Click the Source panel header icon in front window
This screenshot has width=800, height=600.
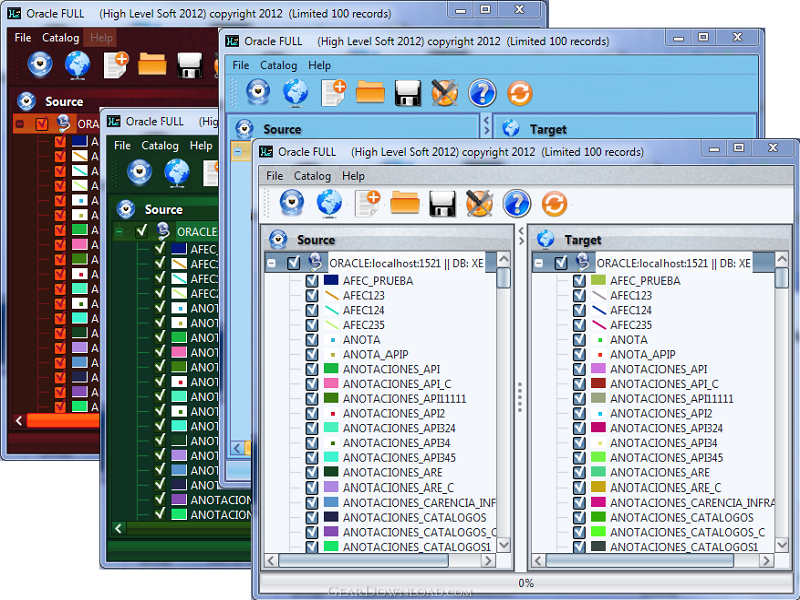[278, 239]
